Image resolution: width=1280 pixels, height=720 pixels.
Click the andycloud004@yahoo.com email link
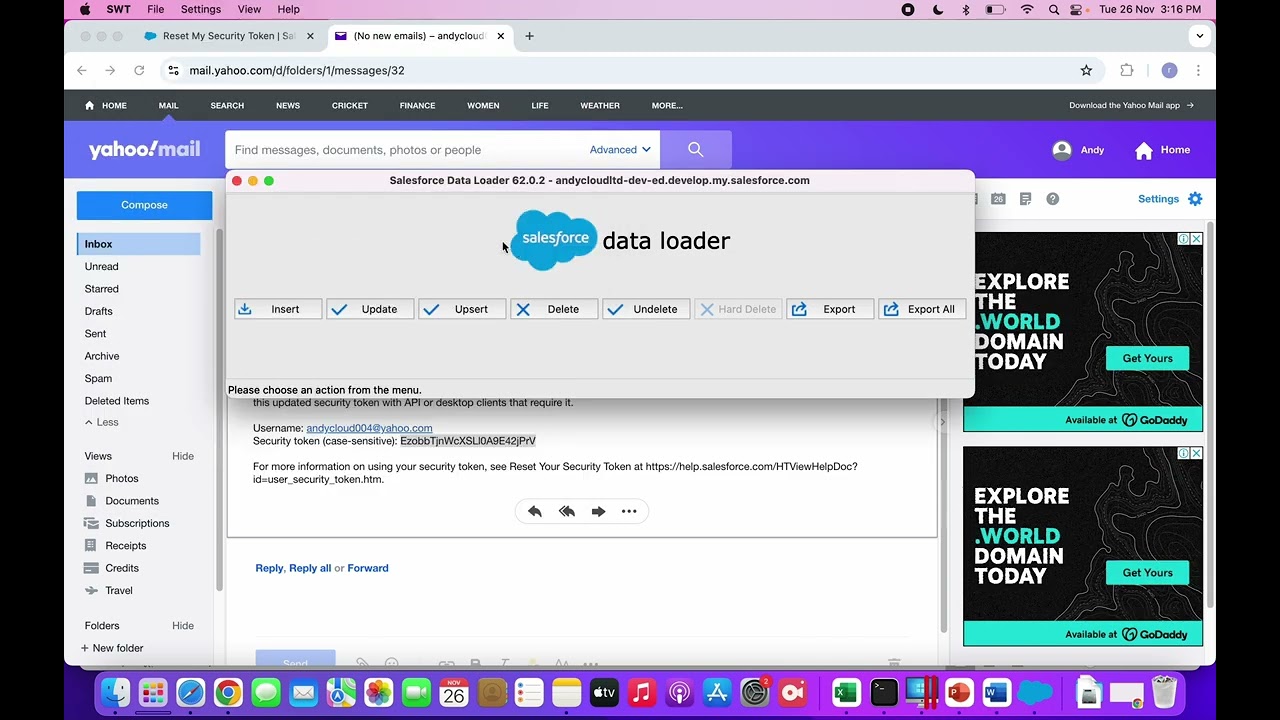point(369,428)
